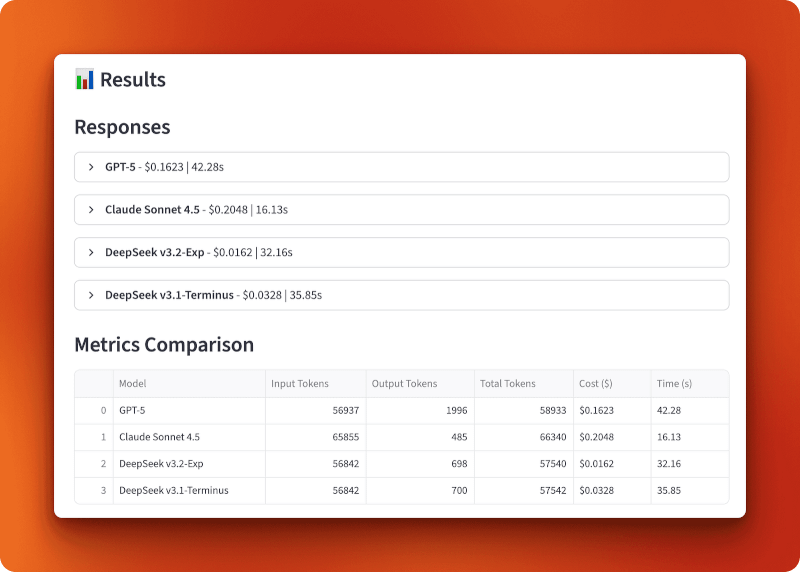Image resolution: width=800 pixels, height=572 pixels.
Task: Select the DeepSeek v3.1-Terminus table cell
Action: tap(189, 491)
